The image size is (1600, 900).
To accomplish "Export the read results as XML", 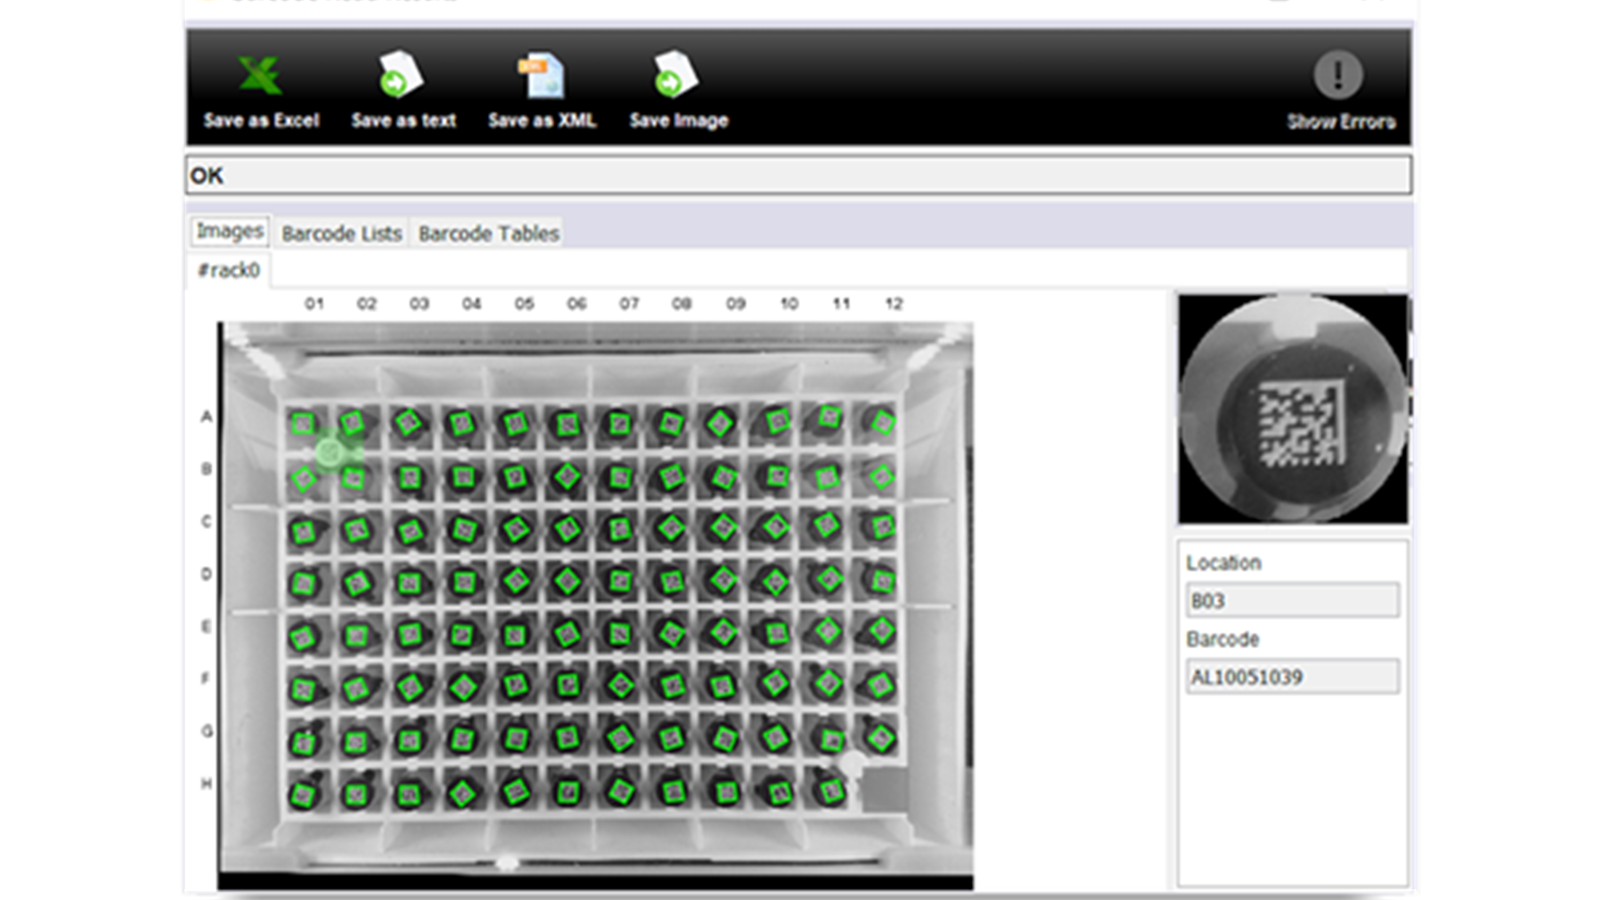I will 541,90.
